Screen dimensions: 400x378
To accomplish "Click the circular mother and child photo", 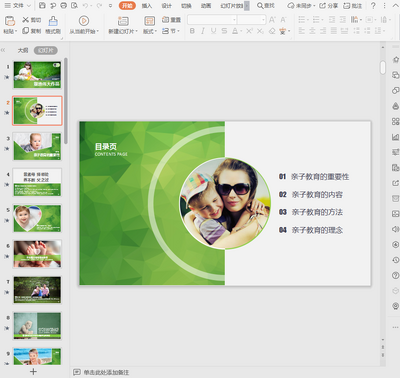I will click(x=225, y=203).
